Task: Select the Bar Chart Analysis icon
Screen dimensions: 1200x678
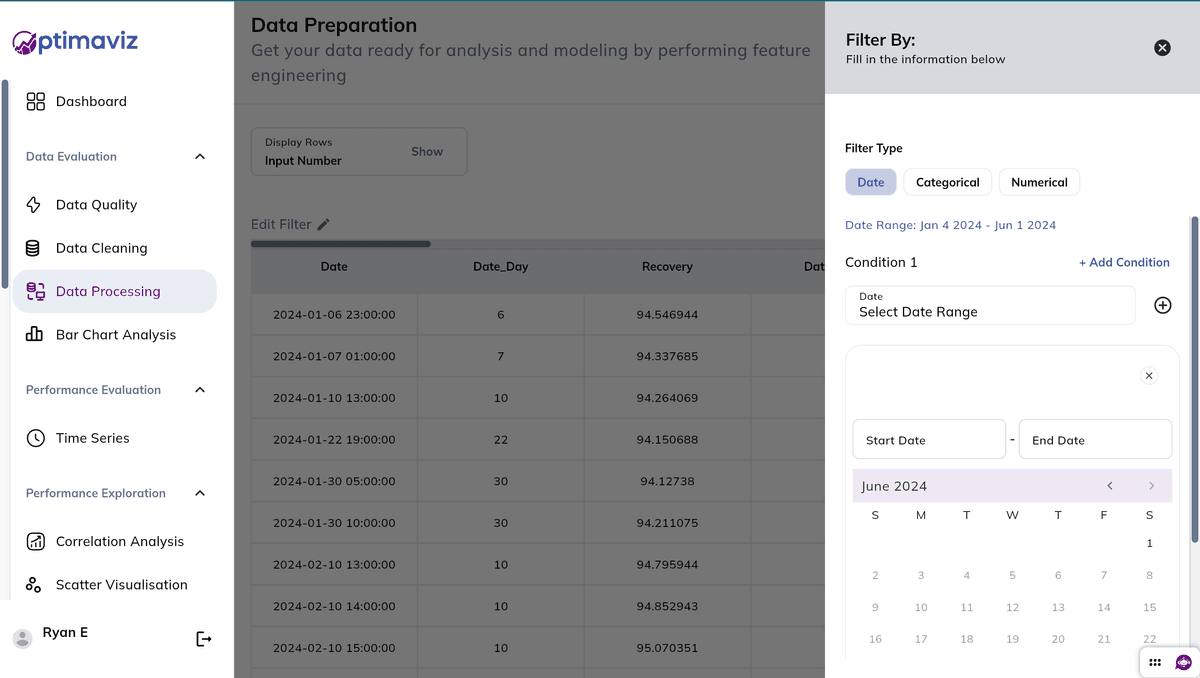Action: [x=34, y=335]
